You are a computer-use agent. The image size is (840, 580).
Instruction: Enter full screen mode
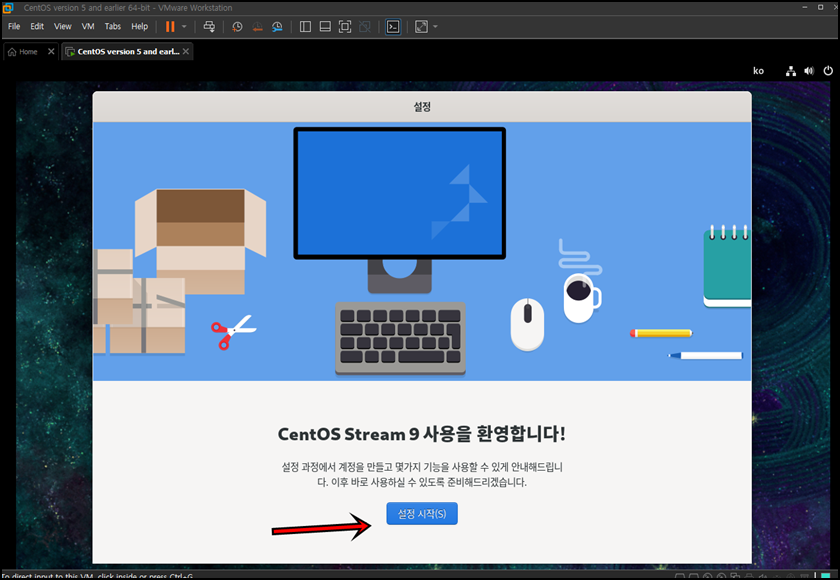pos(345,26)
